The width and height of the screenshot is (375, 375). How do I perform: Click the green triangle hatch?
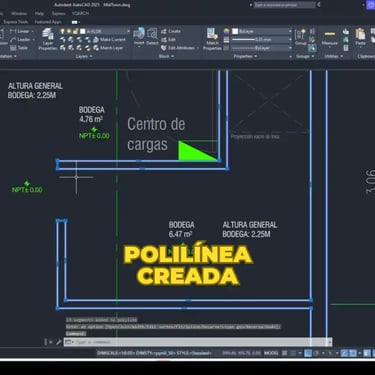[x=194, y=154]
